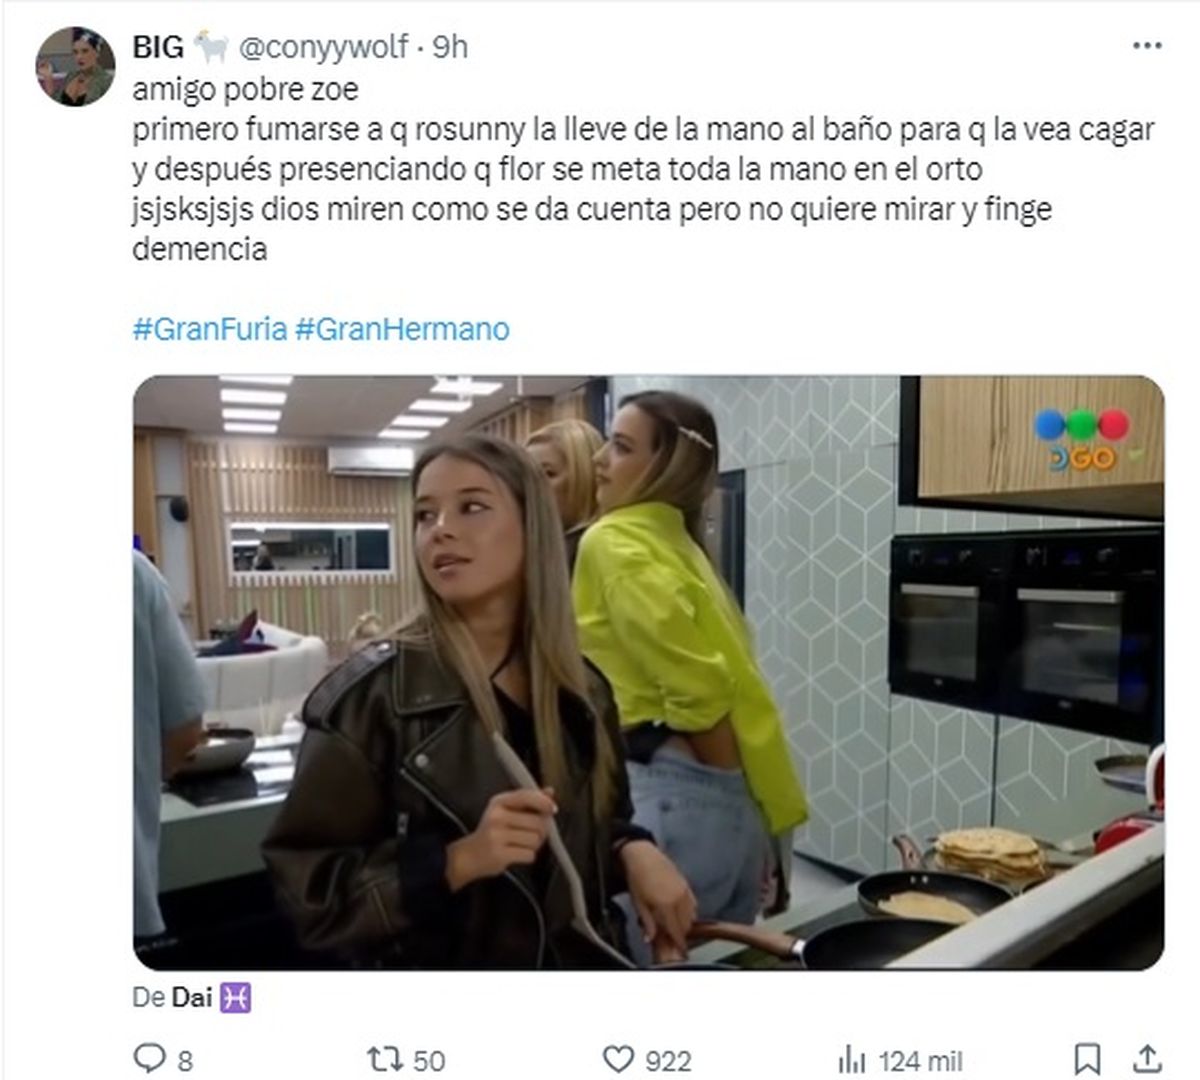Open the user's profile avatar picture
The width and height of the screenshot is (1200, 1080).
(76, 67)
